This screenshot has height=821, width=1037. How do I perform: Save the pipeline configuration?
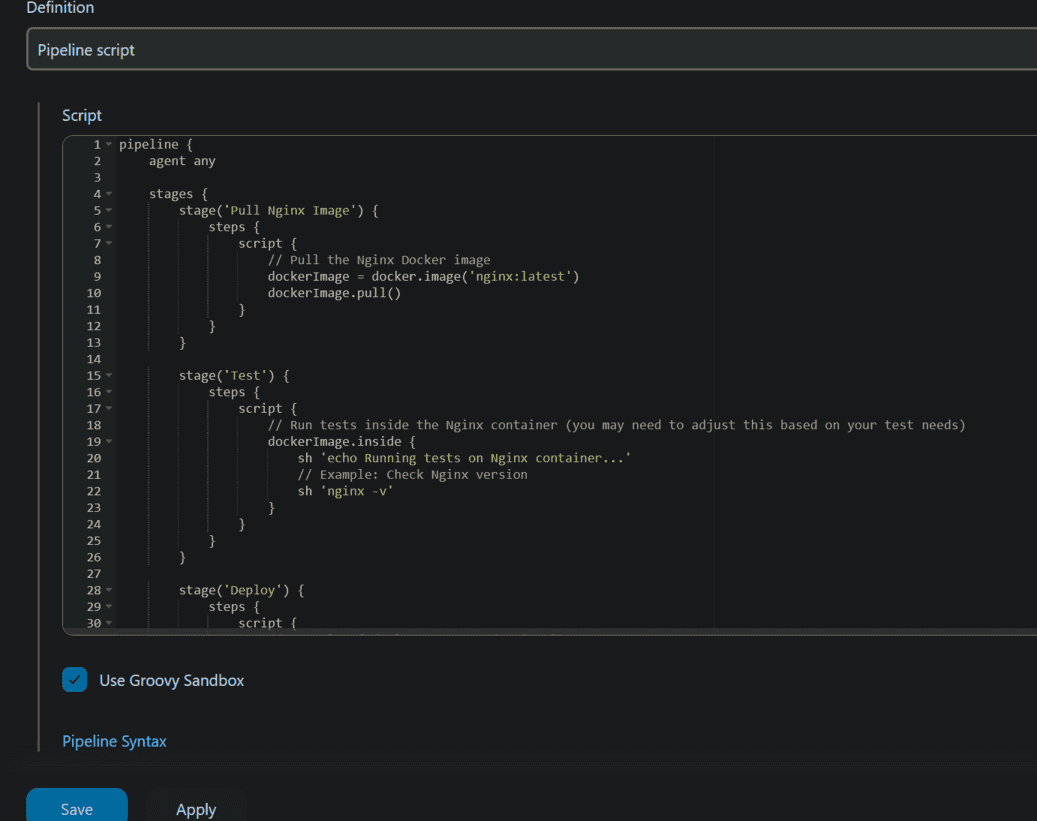[77, 806]
